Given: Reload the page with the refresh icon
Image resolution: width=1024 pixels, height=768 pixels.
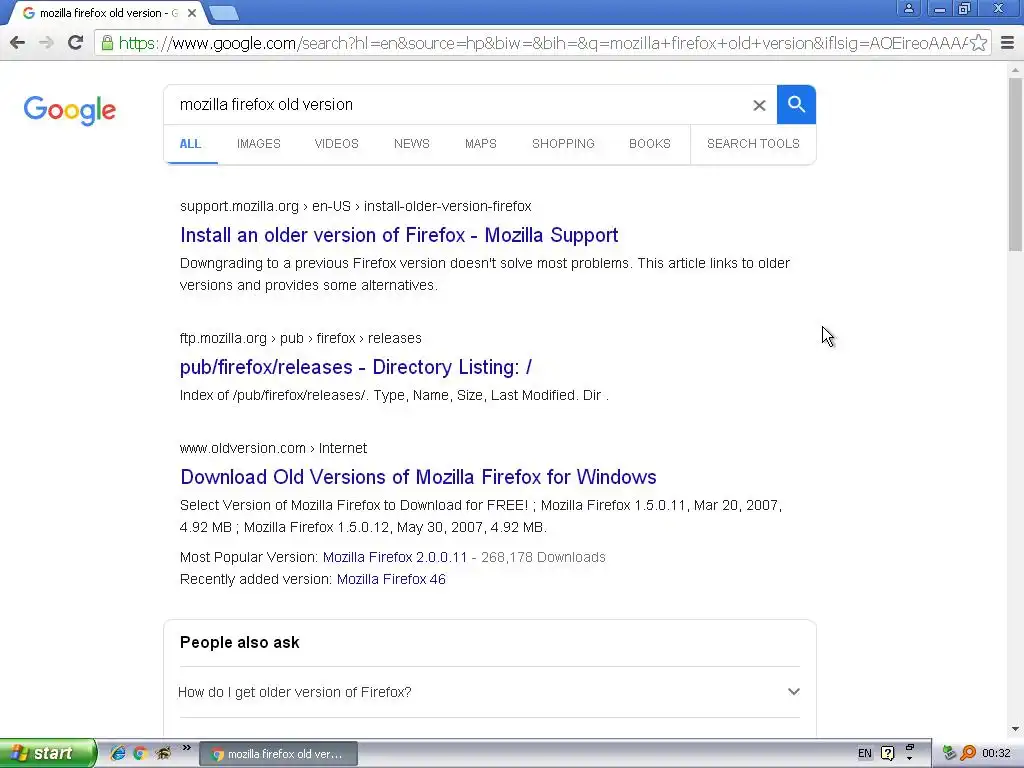Looking at the screenshot, I should [x=76, y=43].
